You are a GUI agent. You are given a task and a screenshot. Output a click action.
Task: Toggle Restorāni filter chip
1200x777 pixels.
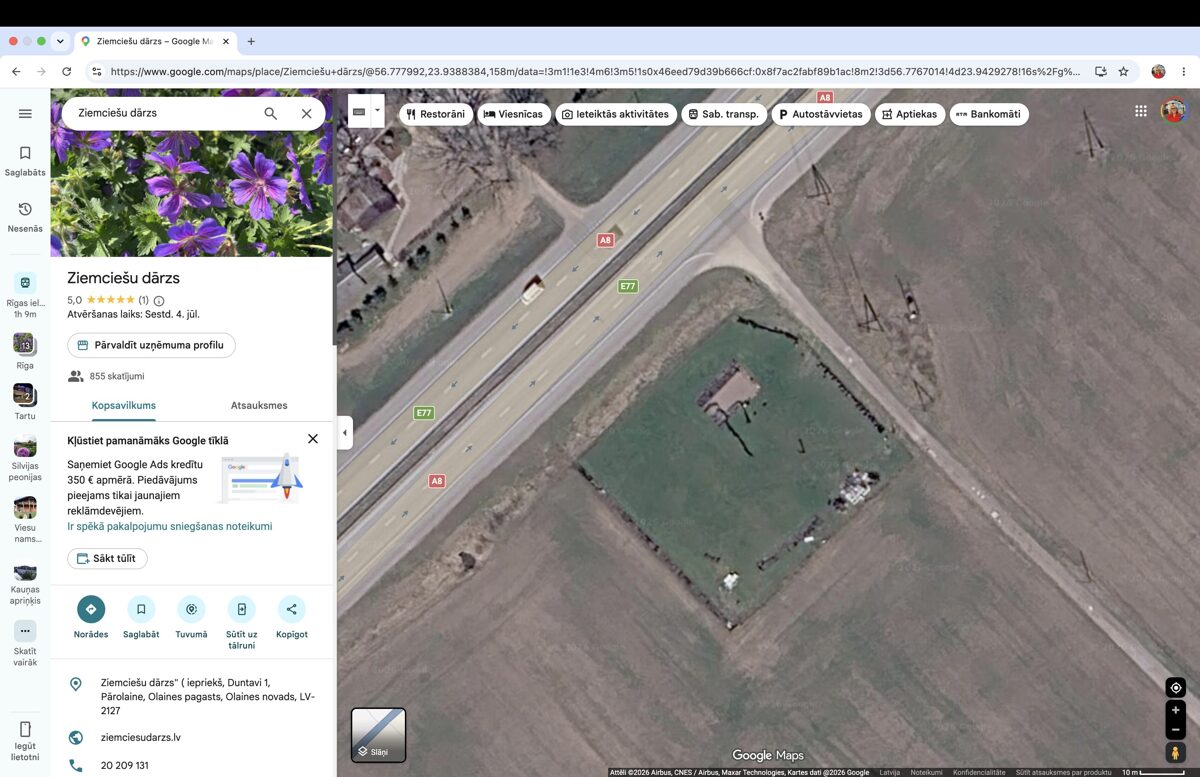point(436,114)
